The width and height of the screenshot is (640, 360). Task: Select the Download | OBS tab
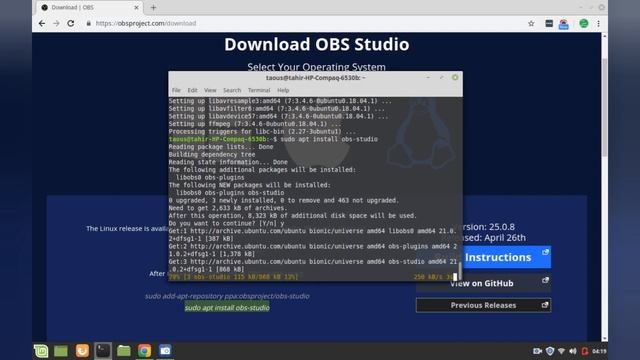click(x=90, y=7)
